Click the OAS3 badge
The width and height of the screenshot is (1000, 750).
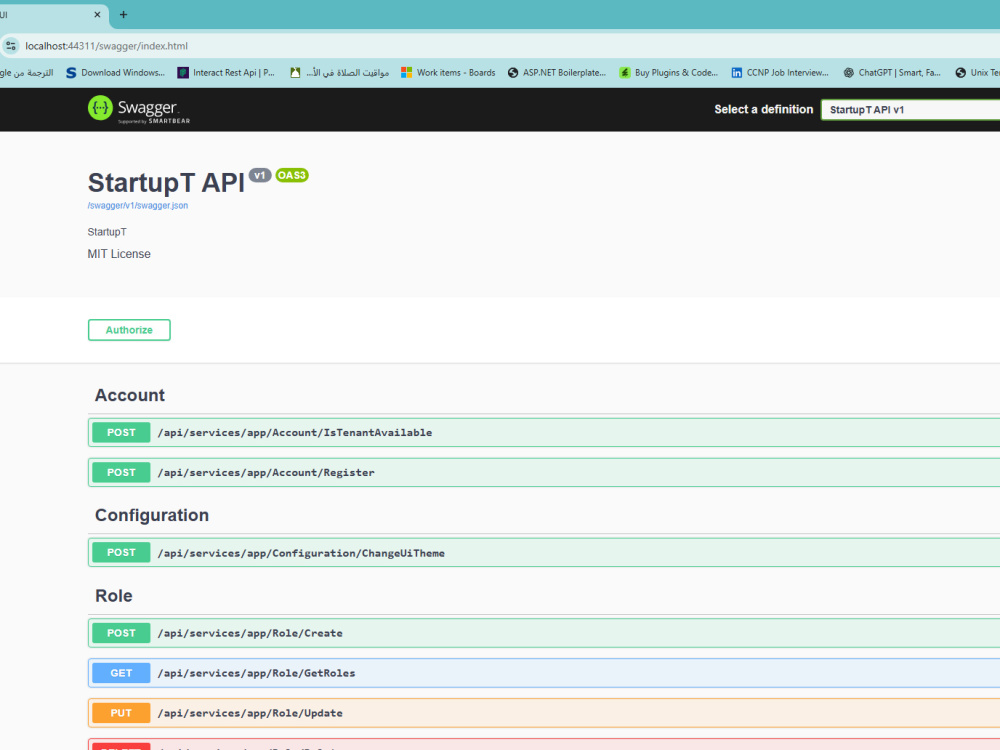pos(292,175)
